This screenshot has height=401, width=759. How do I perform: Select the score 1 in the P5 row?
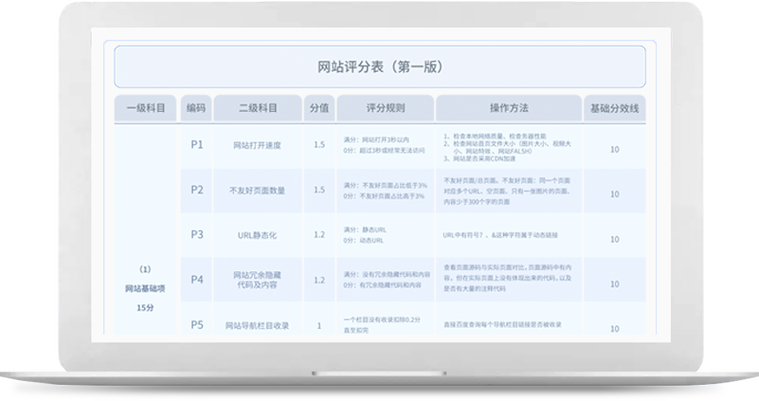[x=319, y=326]
